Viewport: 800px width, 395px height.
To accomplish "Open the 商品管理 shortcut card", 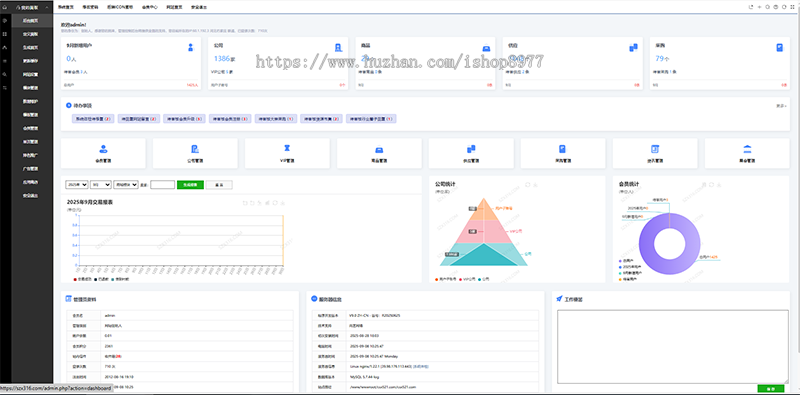I will [x=379, y=153].
